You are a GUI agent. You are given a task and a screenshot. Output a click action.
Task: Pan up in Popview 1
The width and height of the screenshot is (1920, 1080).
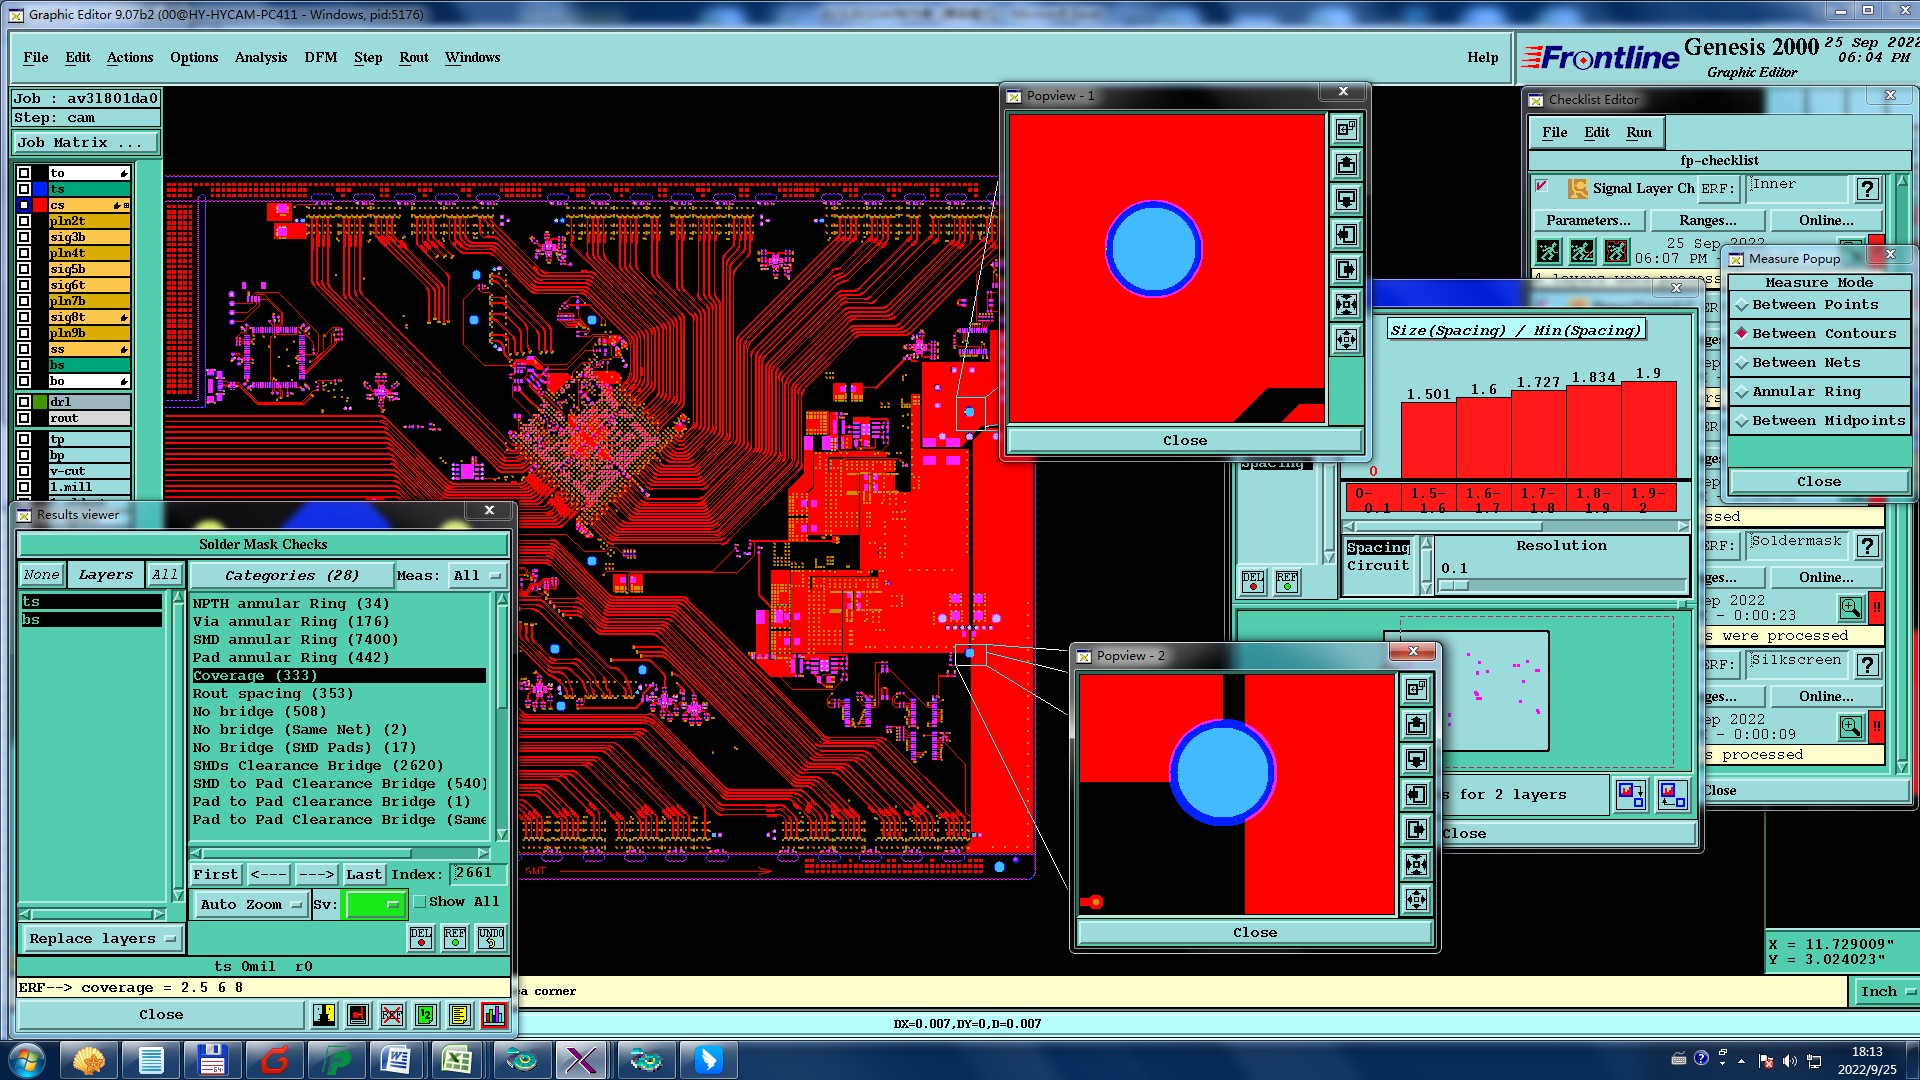point(1347,164)
